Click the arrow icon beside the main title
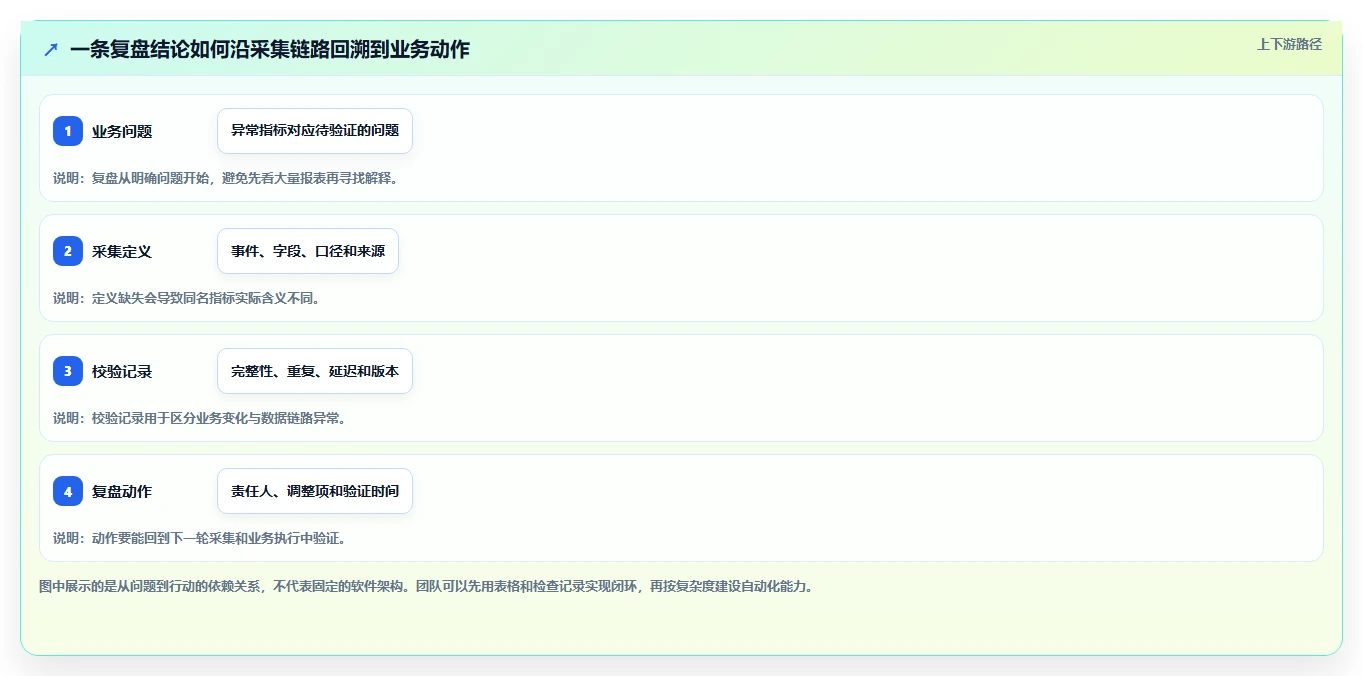Viewport: 1363px width, 676px height. 51,49
